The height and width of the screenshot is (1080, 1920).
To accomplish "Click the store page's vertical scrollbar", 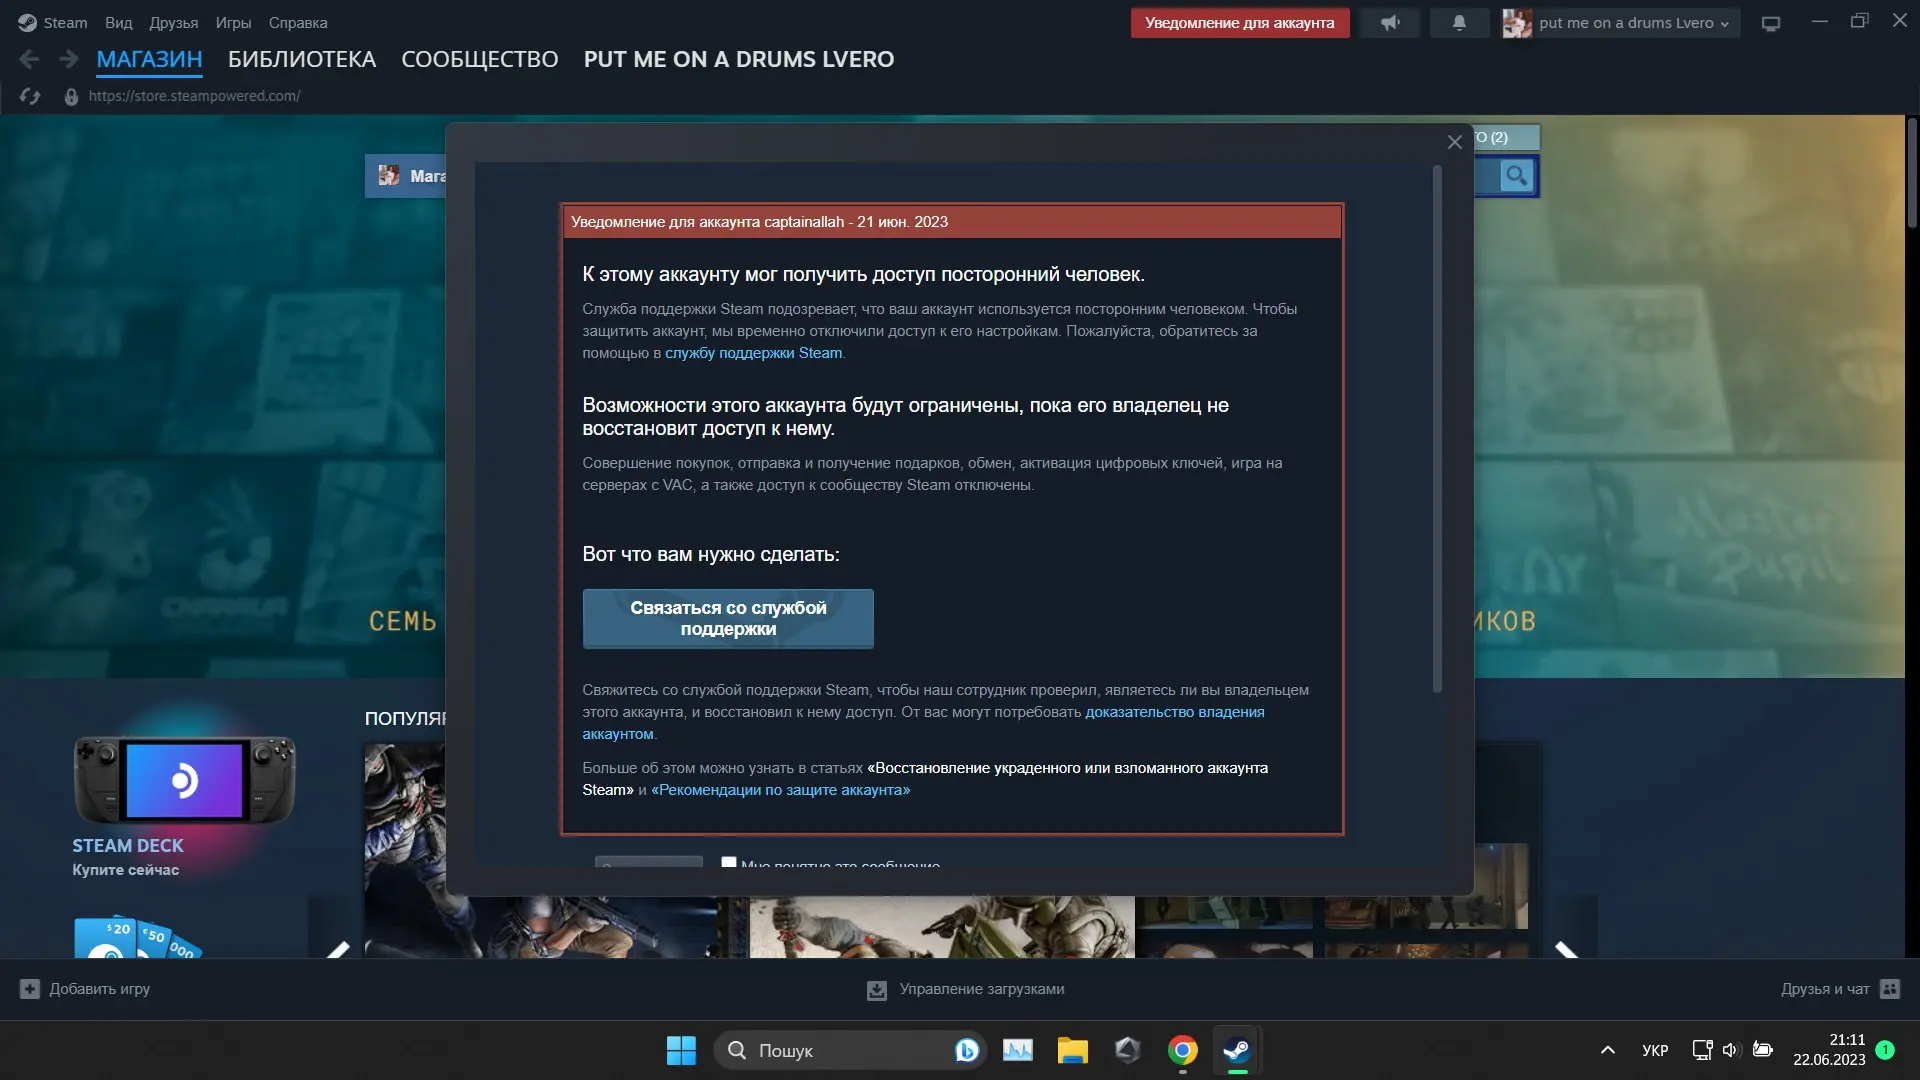I will point(1911,175).
